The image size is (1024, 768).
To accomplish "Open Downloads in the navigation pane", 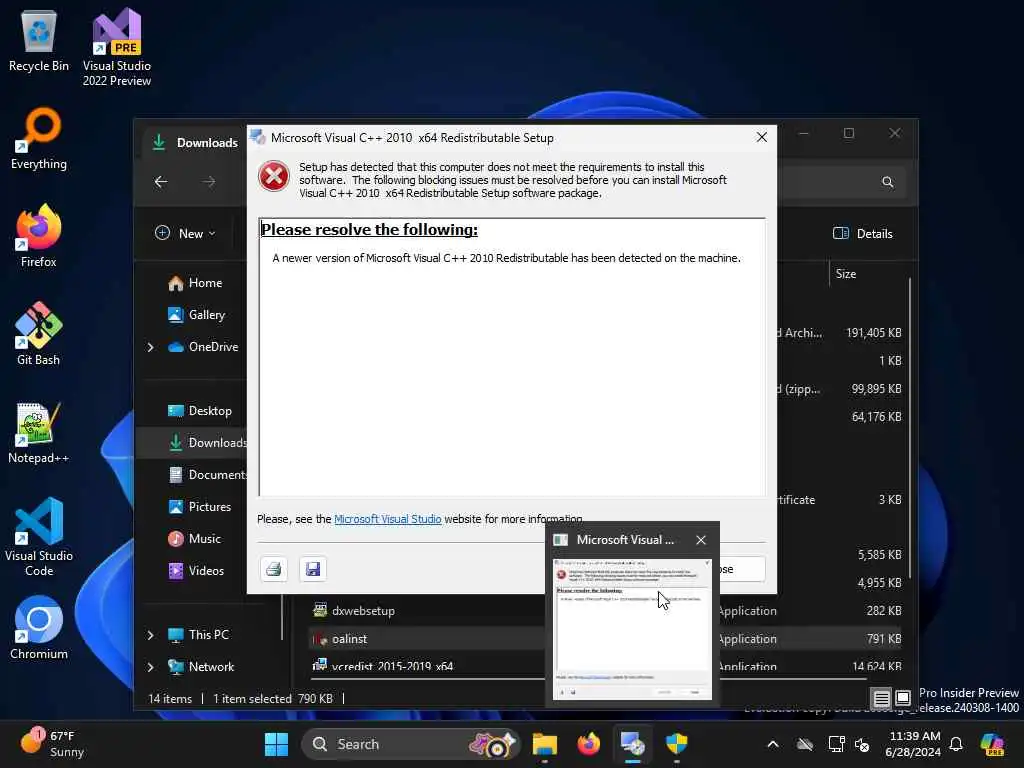I will point(206,443).
